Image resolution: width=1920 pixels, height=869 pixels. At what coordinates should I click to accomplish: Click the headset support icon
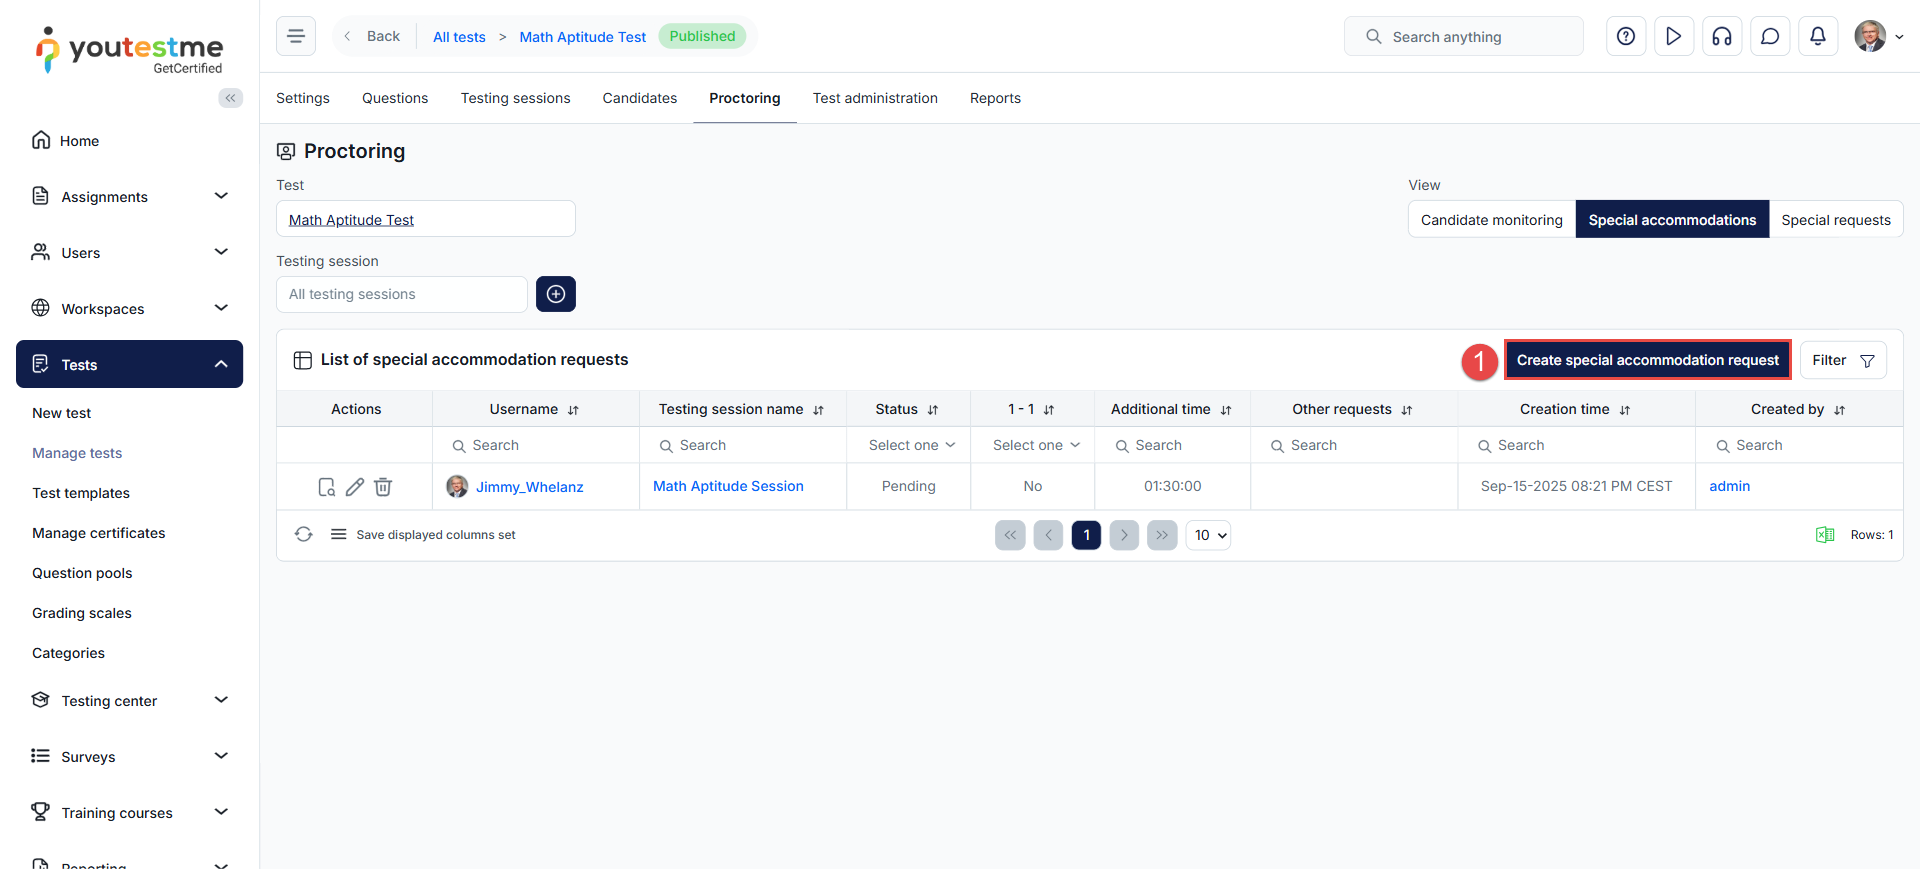[x=1722, y=37]
